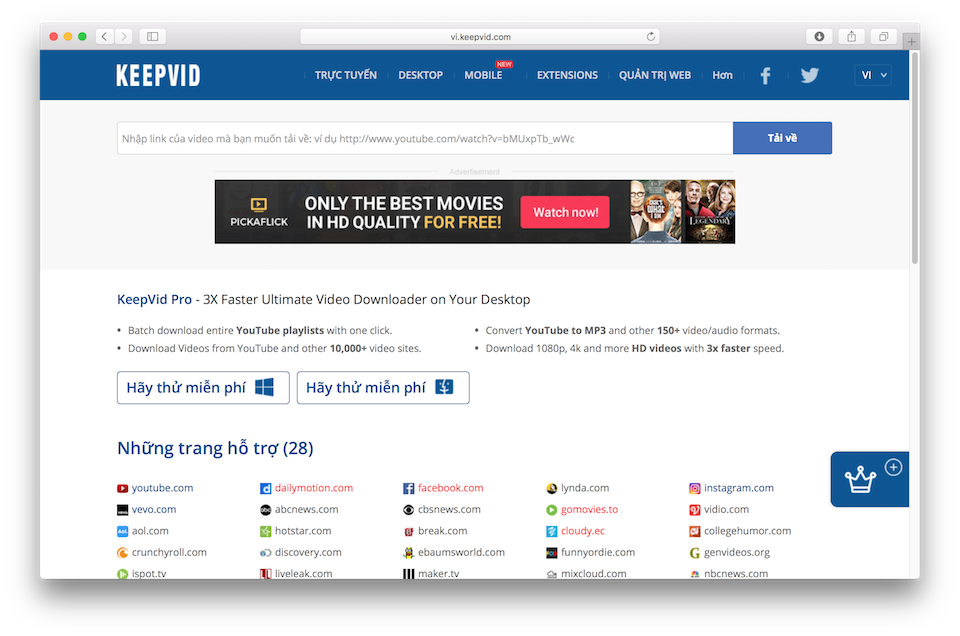Open the collegehumor.com link
The image size is (960, 636).
748,531
